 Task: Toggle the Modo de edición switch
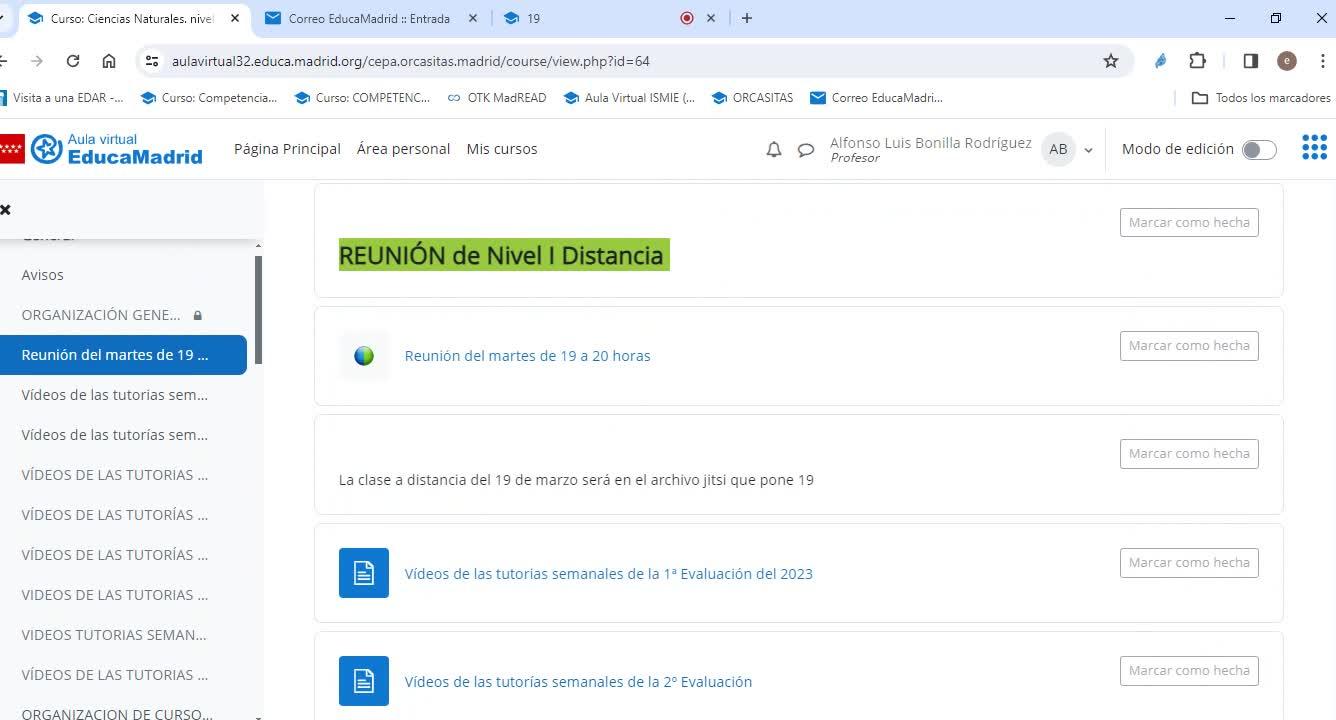1259,150
